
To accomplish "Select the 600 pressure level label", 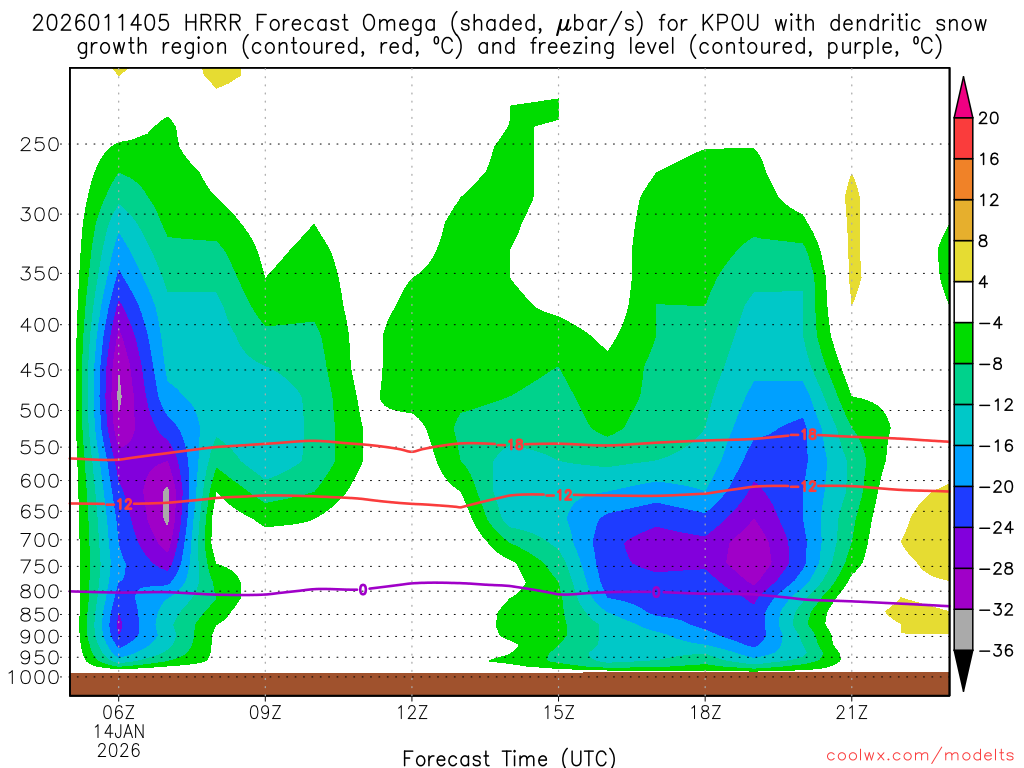I will 40,481.
